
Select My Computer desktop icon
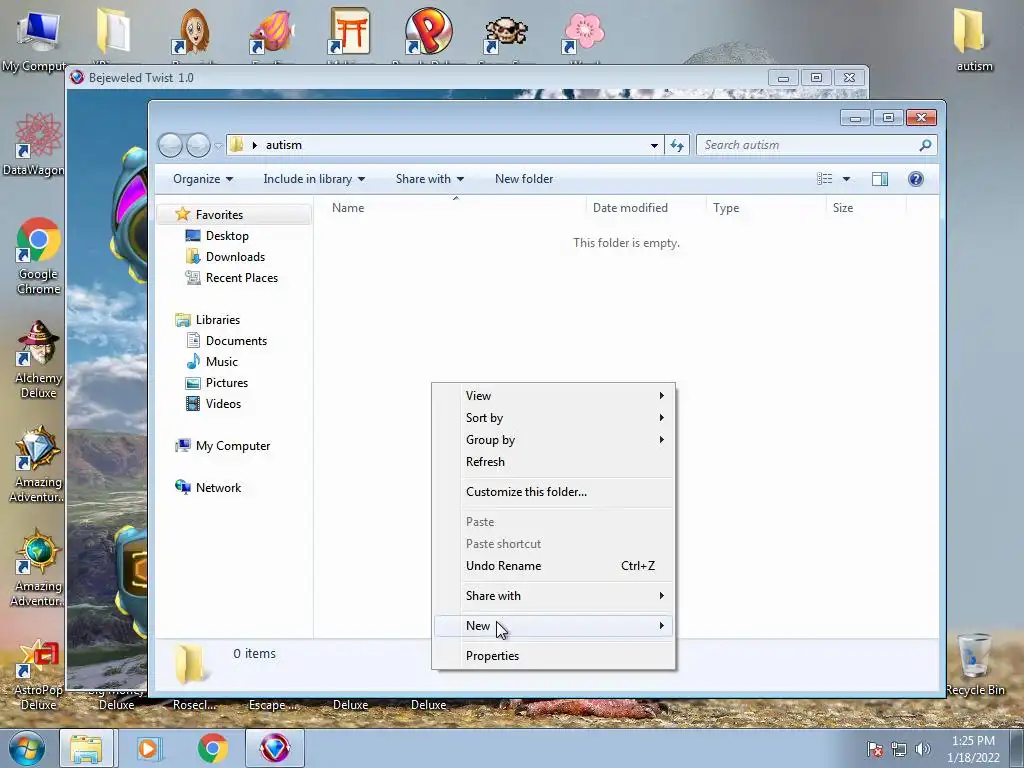(x=34, y=39)
